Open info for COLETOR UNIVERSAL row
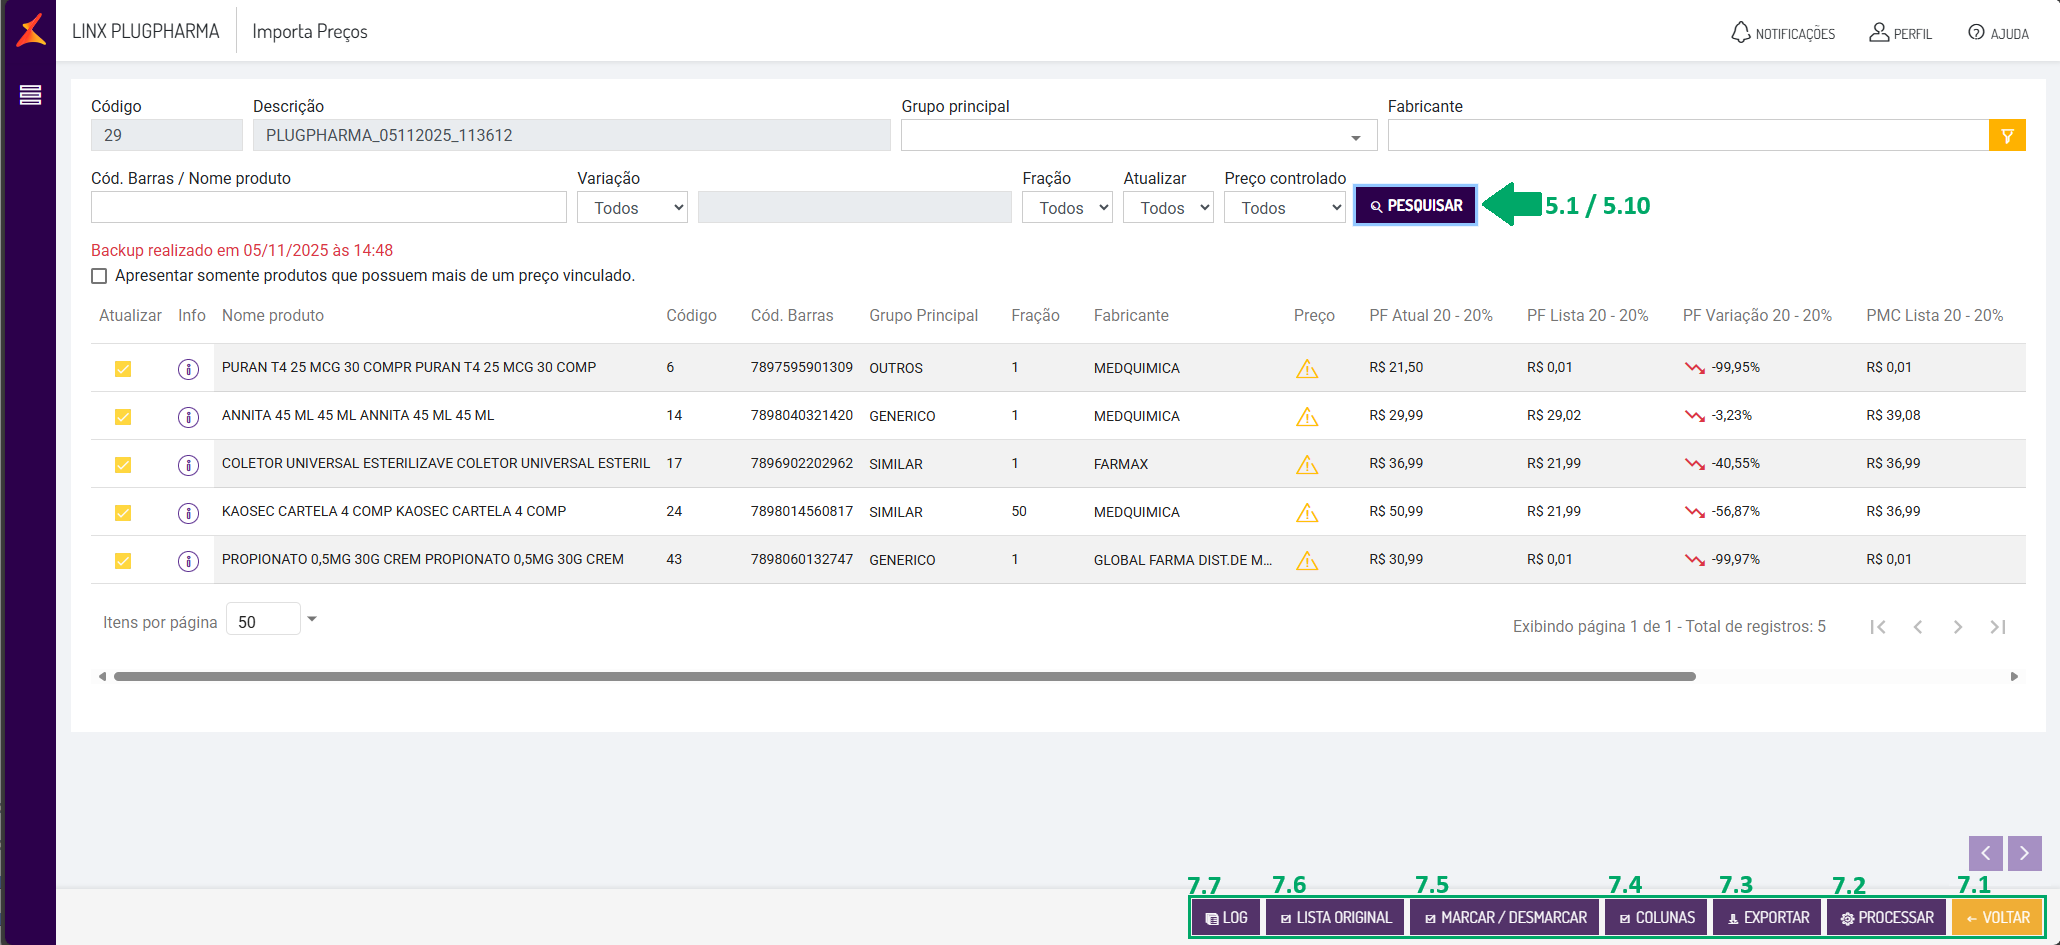Screen dimensions: 2060x945 [188, 465]
